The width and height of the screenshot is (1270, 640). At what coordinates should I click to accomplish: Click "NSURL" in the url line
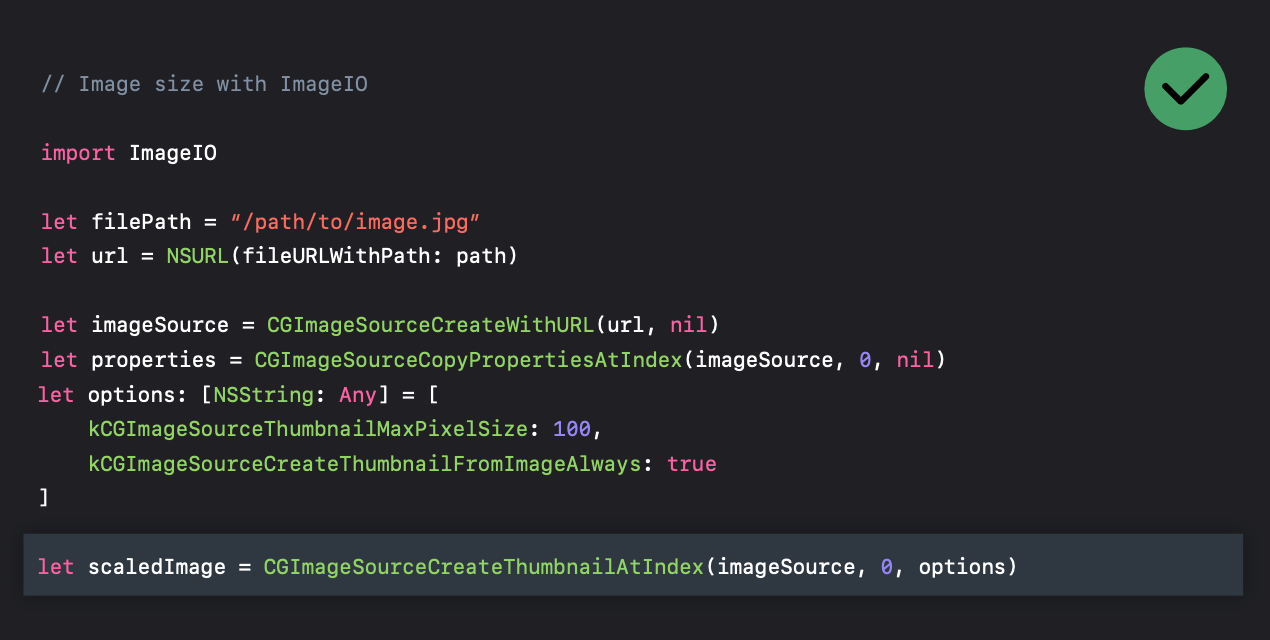198,256
